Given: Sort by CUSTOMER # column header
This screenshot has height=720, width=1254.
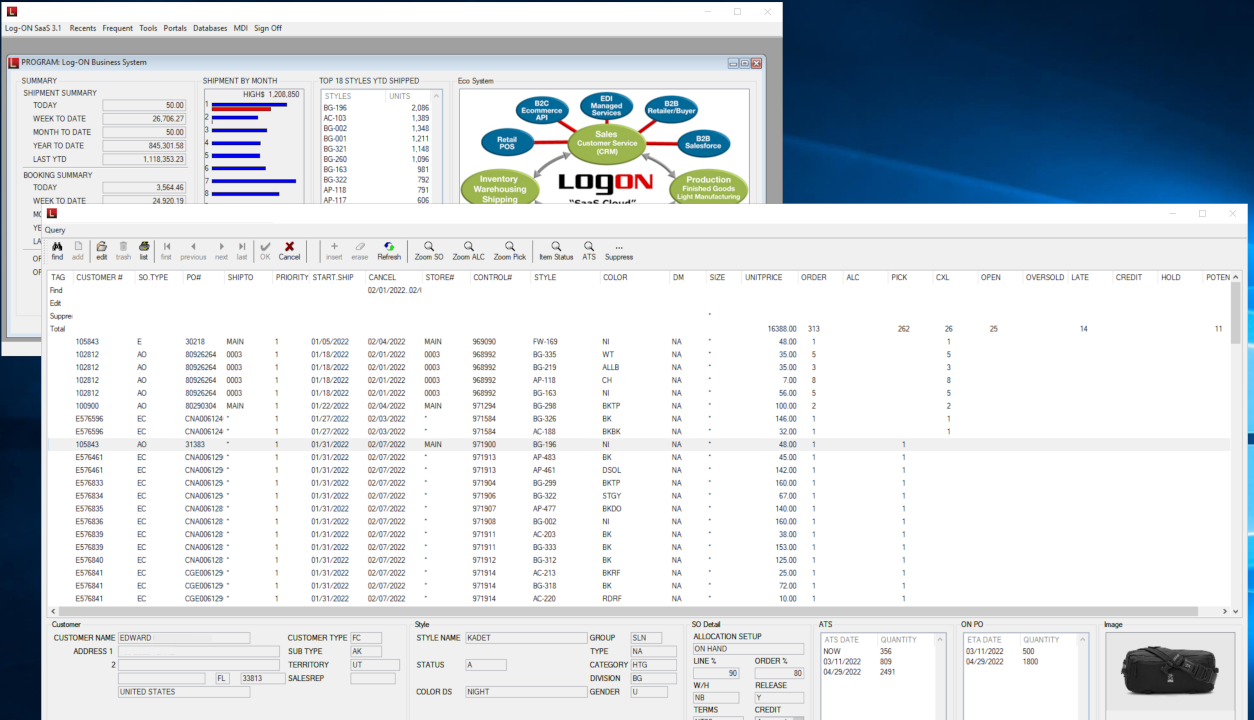Looking at the screenshot, I should pyautogui.click(x=99, y=277).
